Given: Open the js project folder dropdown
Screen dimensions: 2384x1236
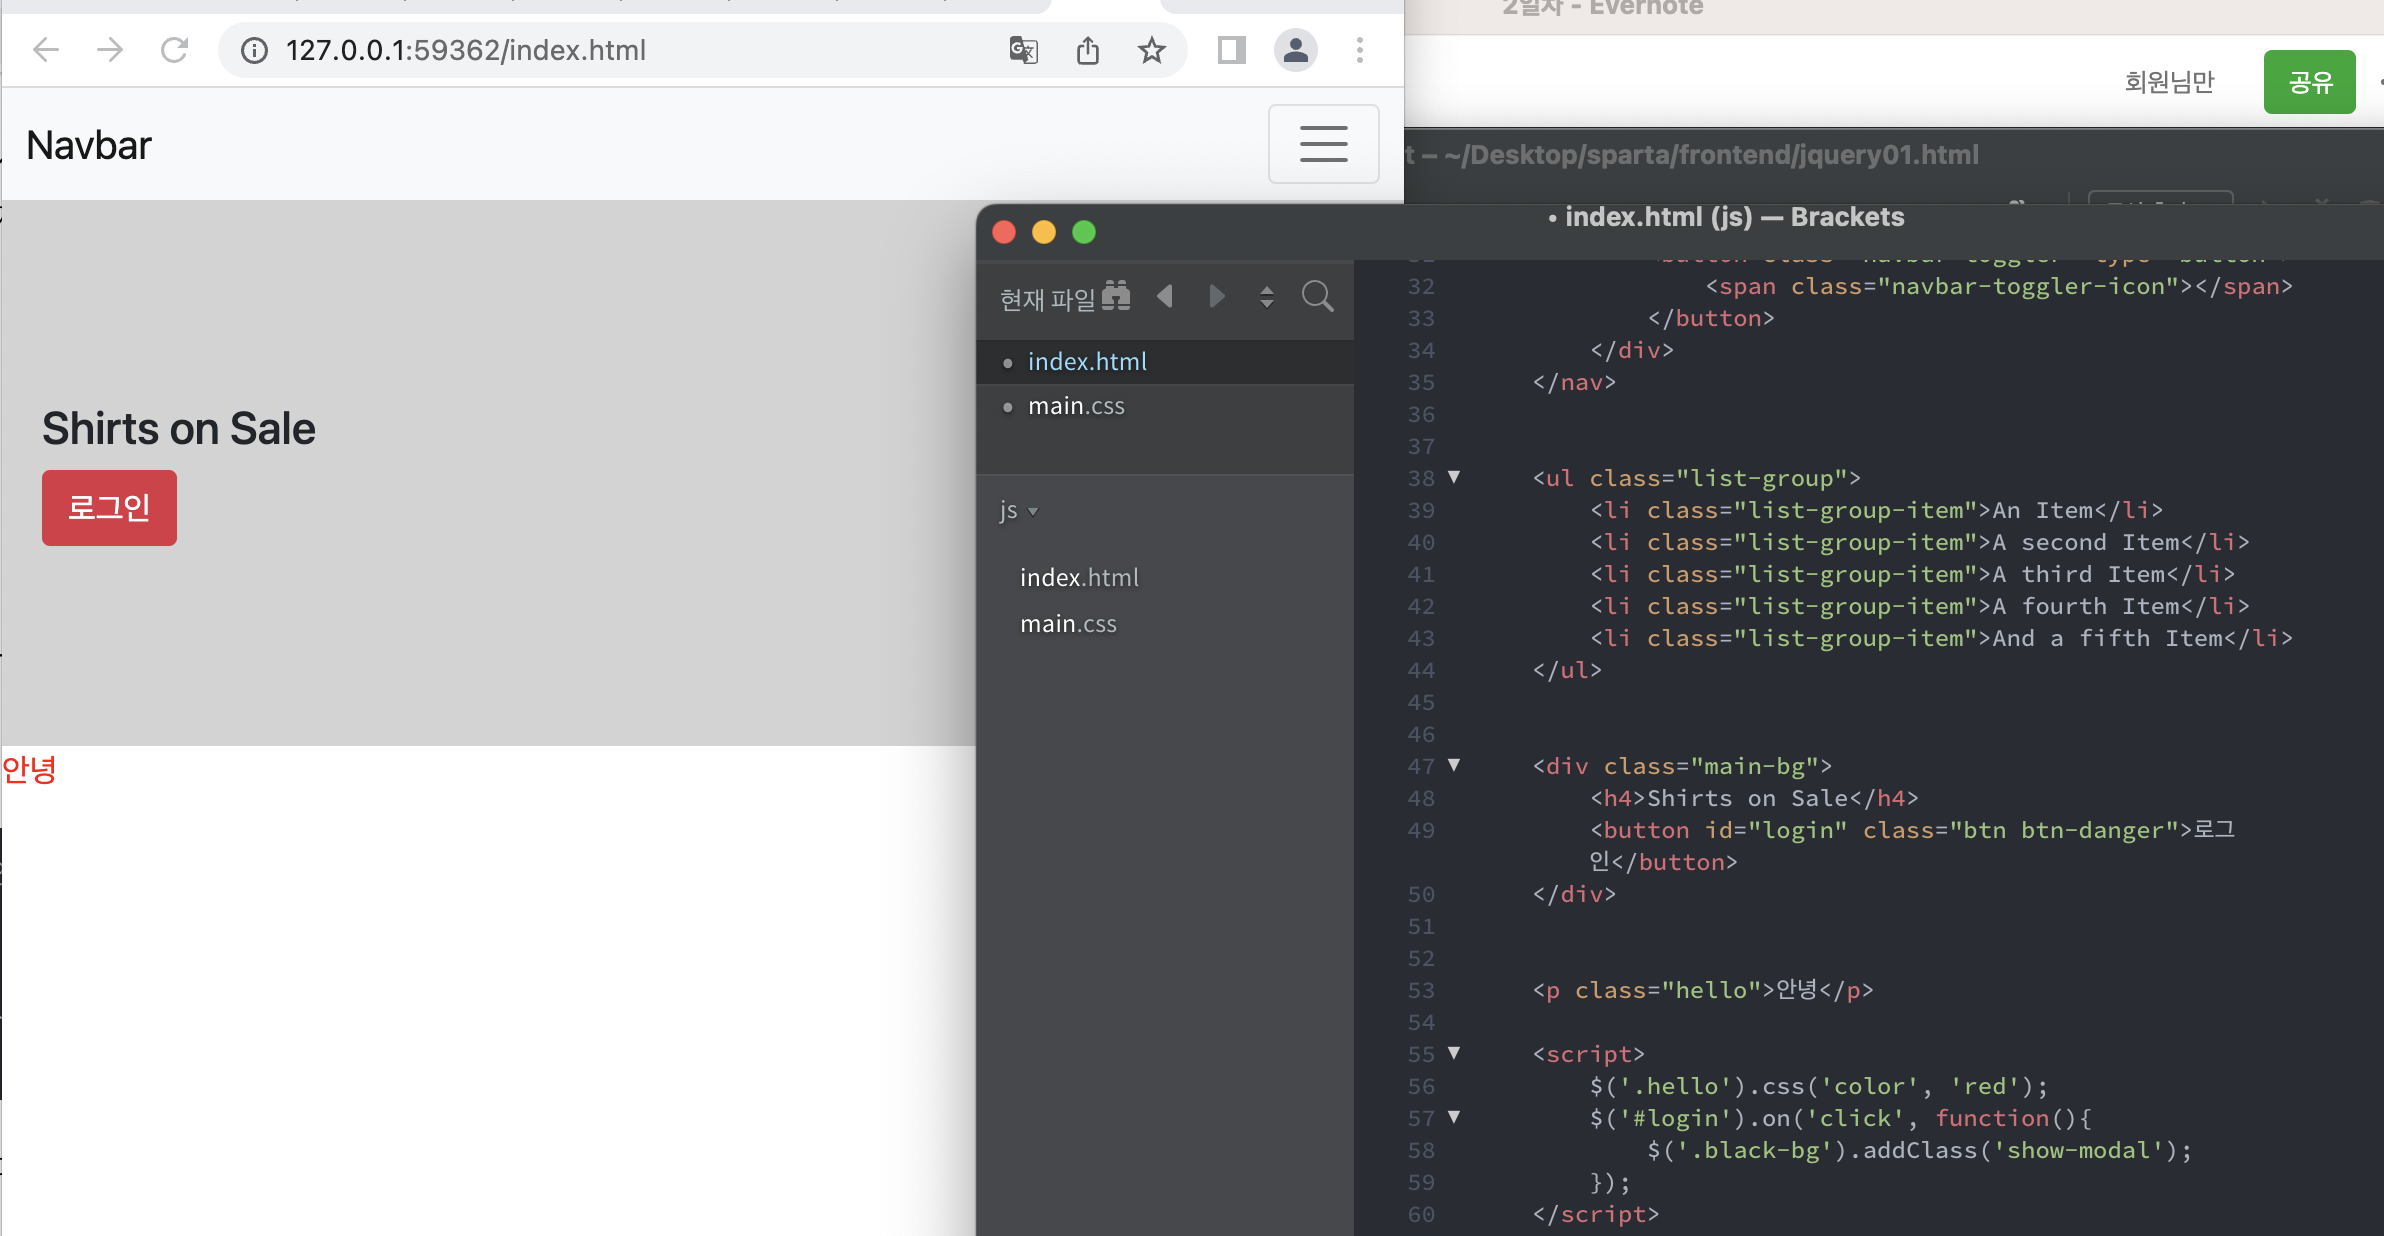Looking at the screenshot, I should click(1019, 510).
